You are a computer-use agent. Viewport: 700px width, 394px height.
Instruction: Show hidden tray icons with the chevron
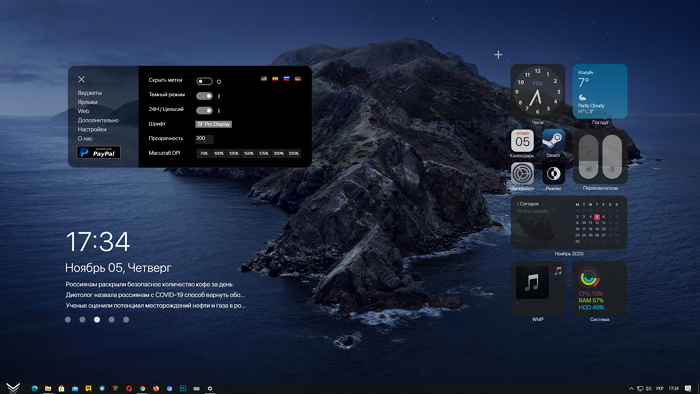[x=631, y=389]
